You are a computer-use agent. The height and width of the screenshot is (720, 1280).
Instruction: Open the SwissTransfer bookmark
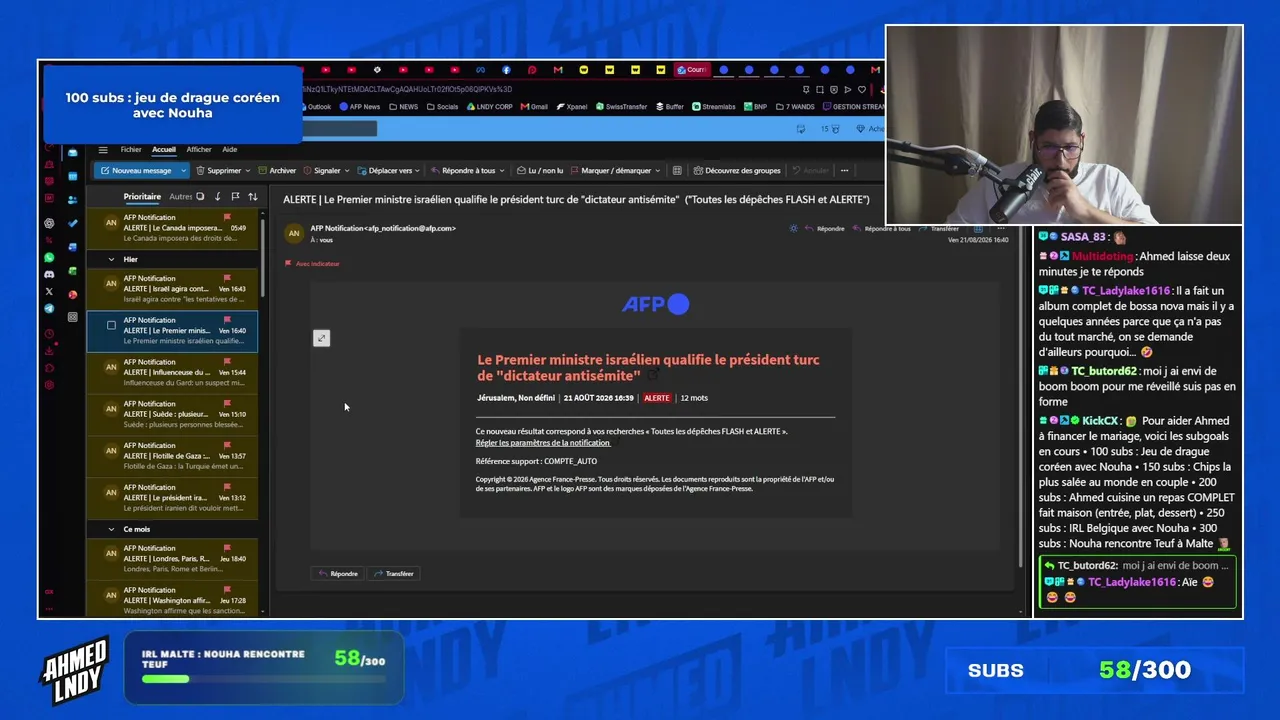pyautogui.click(x=622, y=107)
